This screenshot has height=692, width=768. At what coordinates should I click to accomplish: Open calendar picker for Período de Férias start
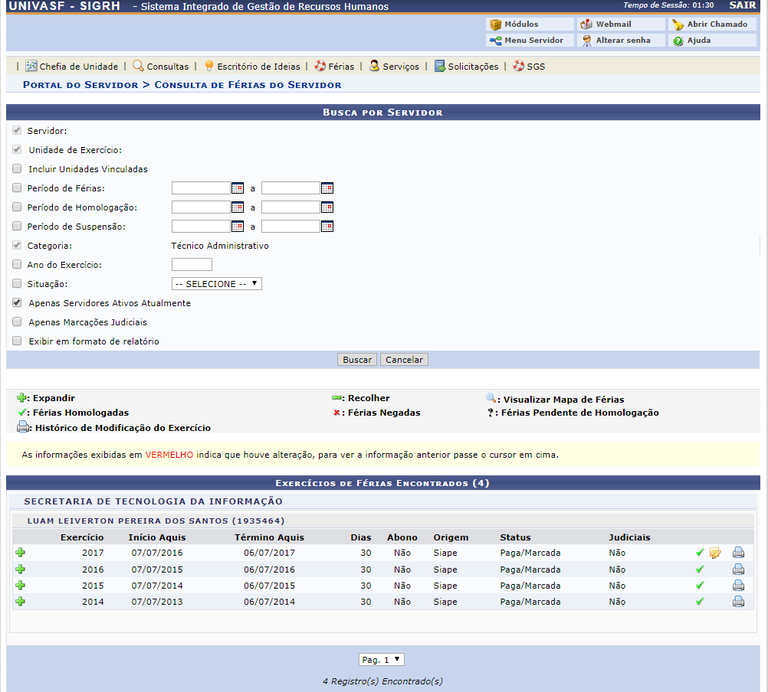pos(238,188)
